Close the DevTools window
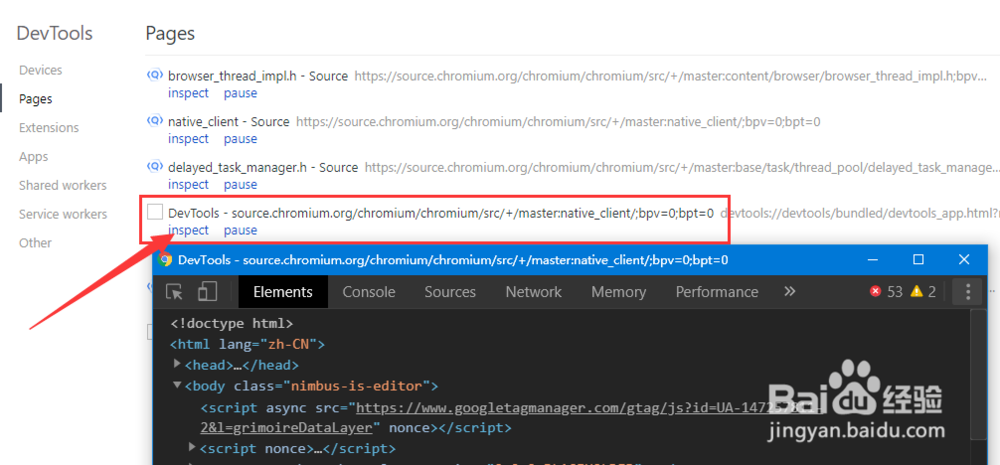 click(964, 260)
